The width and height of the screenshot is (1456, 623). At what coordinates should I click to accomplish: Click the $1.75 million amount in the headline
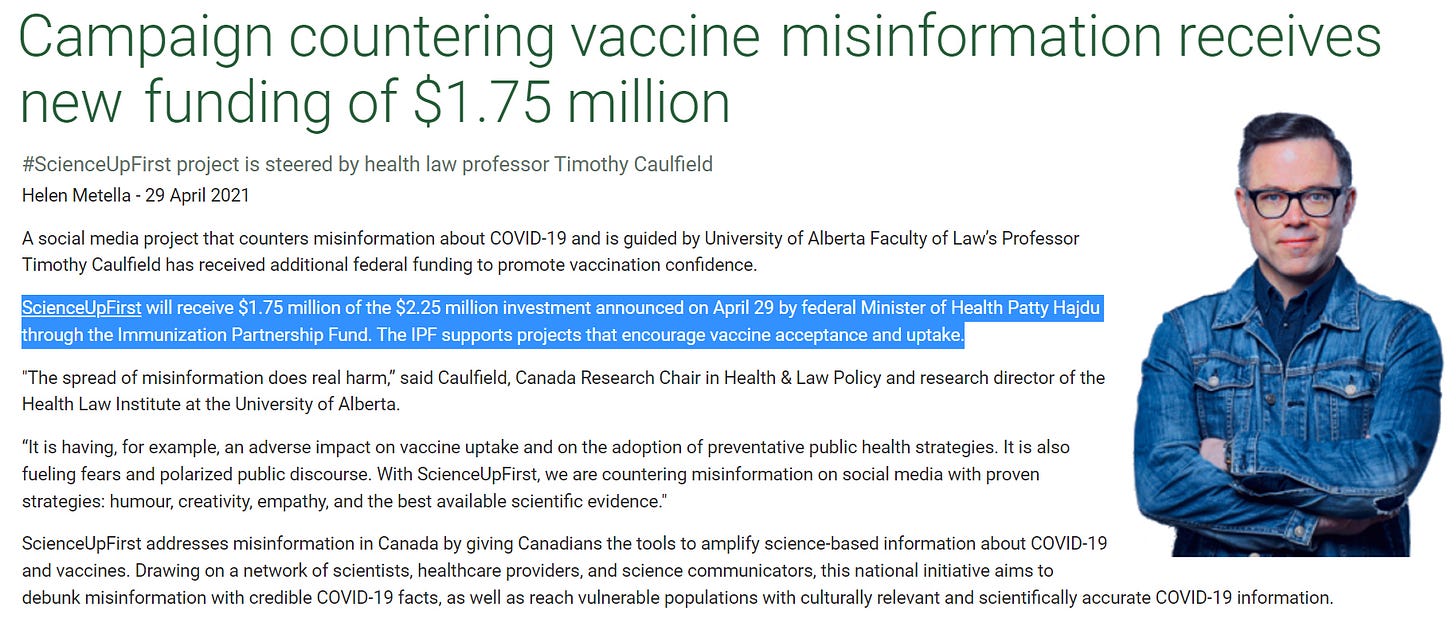(570, 101)
